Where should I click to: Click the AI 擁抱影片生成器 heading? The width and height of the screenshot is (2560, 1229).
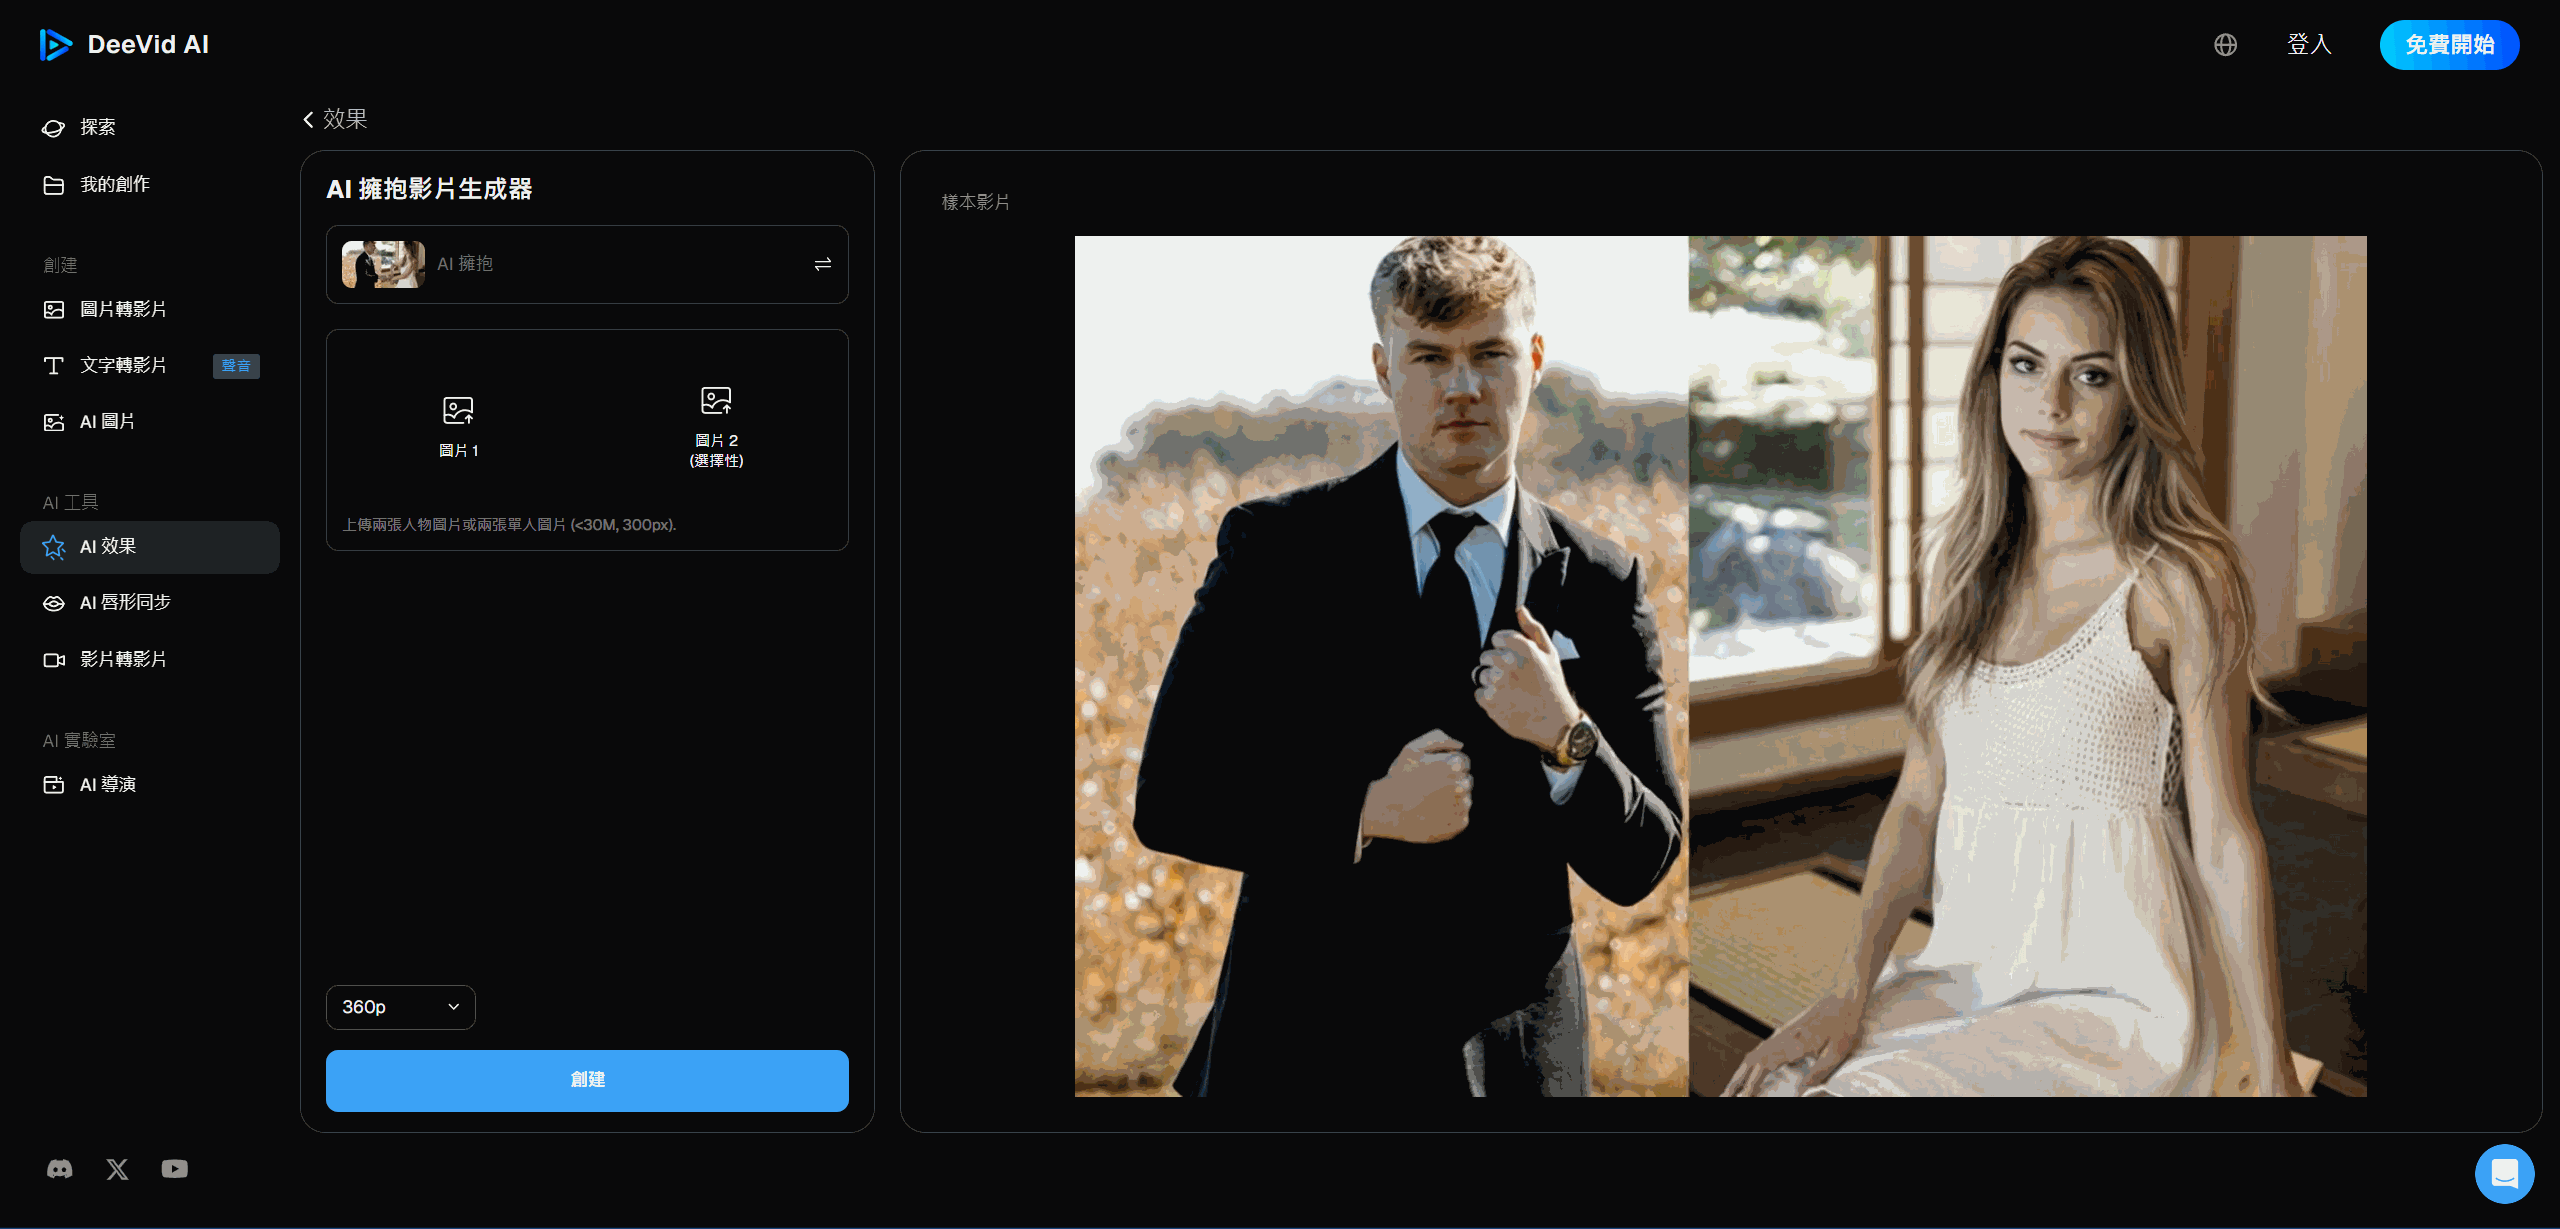point(429,189)
